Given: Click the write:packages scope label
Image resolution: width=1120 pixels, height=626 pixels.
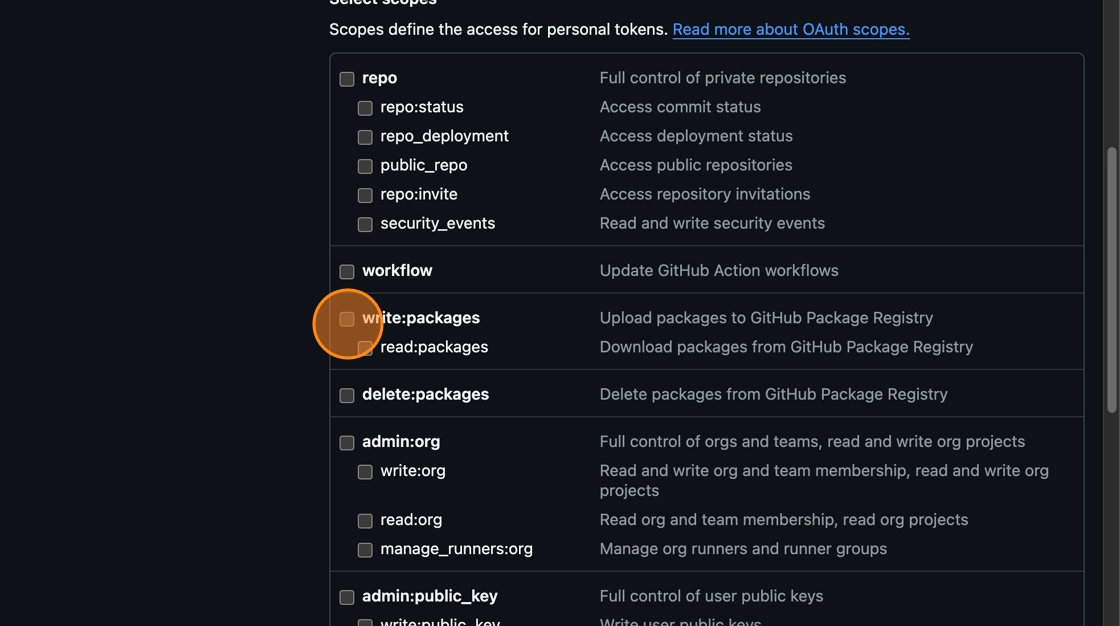Looking at the screenshot, I should (421, 318).
